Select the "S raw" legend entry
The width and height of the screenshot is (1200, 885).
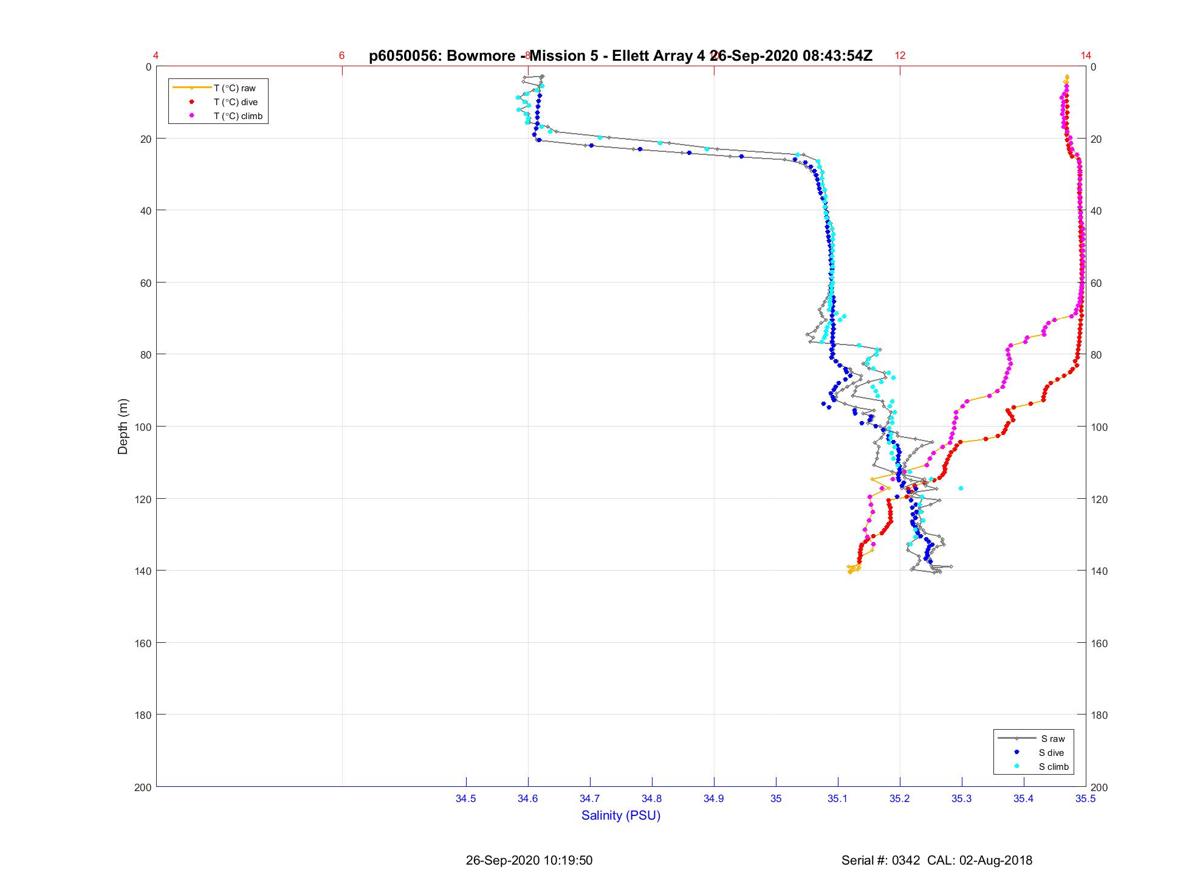(1031, 738)
